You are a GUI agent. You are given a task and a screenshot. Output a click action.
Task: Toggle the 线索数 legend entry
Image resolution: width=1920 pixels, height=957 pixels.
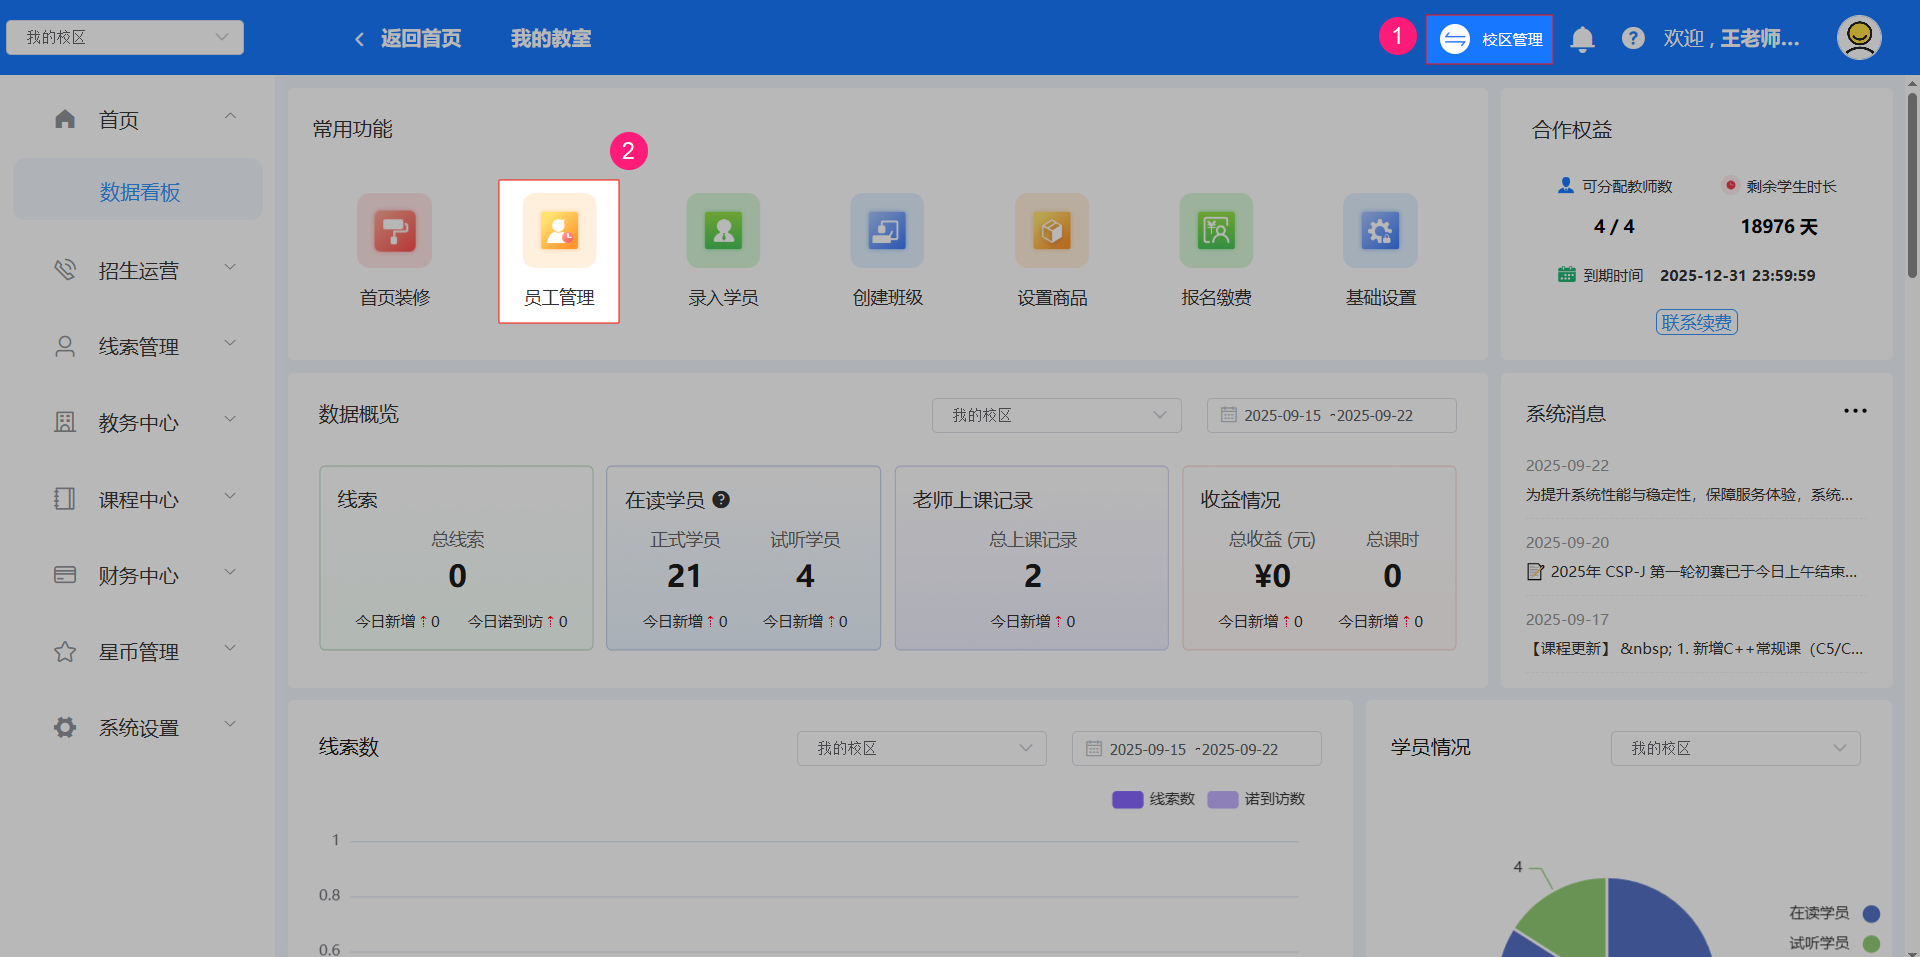pos(1153,799)
